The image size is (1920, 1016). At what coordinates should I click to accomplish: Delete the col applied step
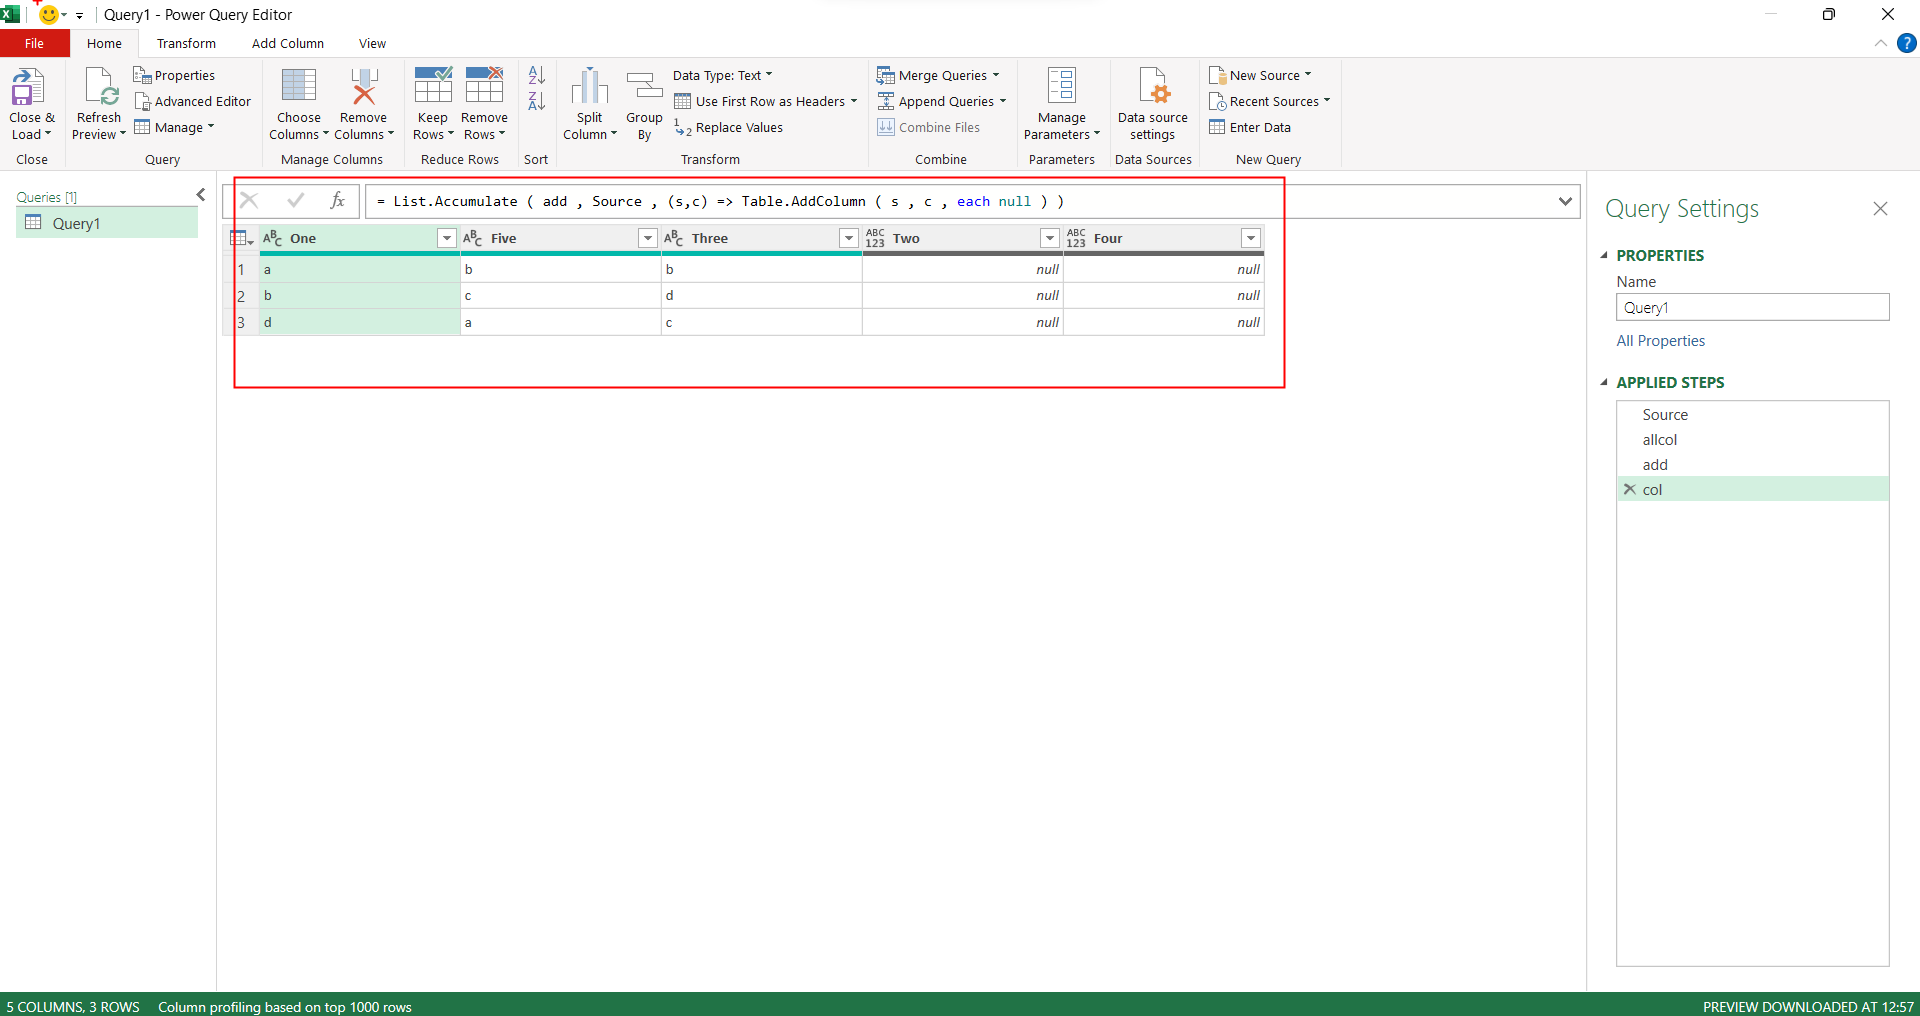point(1630,489)
